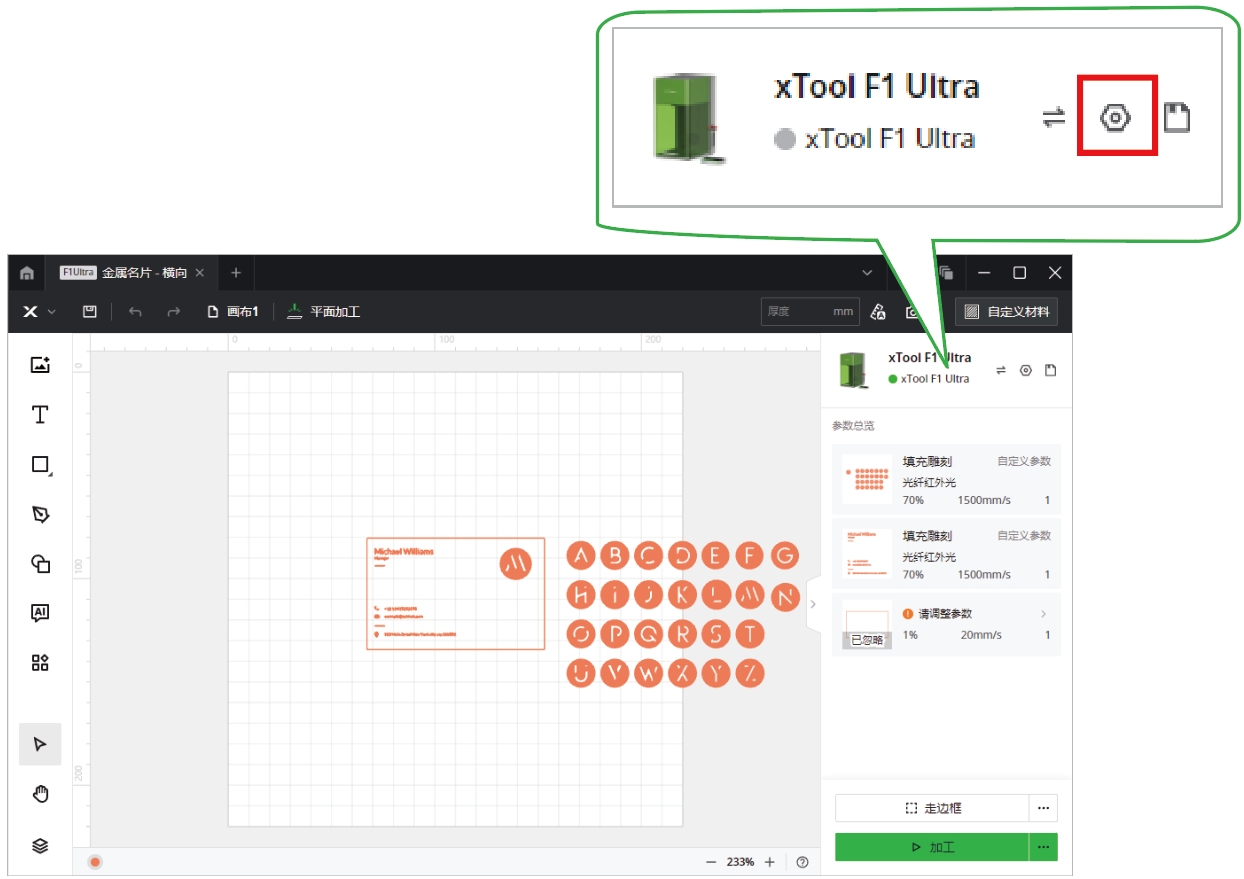1244x879 pixels.
Task: Open the apps grid tool
Action: click(x=40, y=663)
